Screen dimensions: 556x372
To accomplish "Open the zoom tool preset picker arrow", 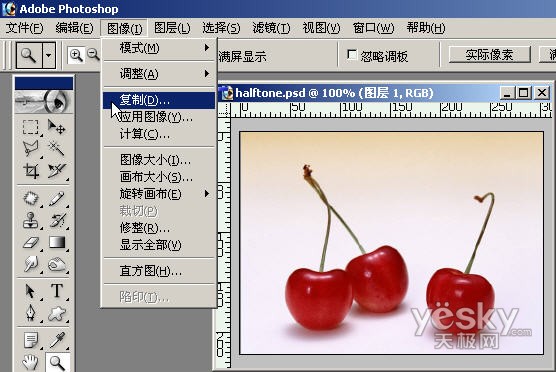I will tap(49, 55).
